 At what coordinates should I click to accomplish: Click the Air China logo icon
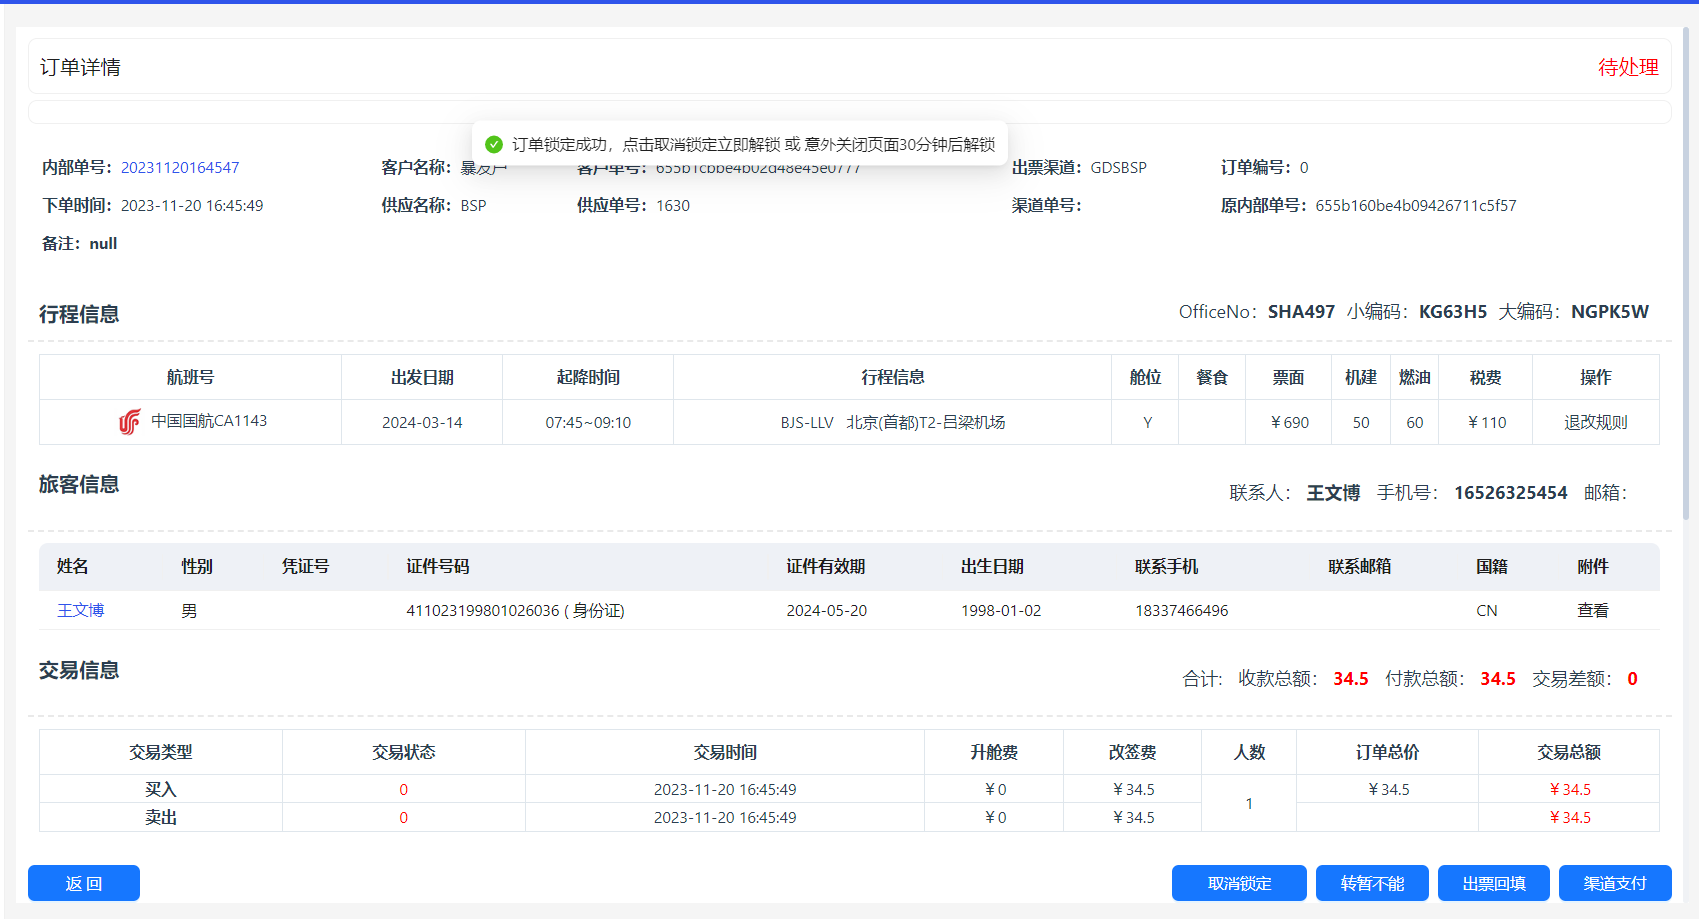click(x=130, y=422)
